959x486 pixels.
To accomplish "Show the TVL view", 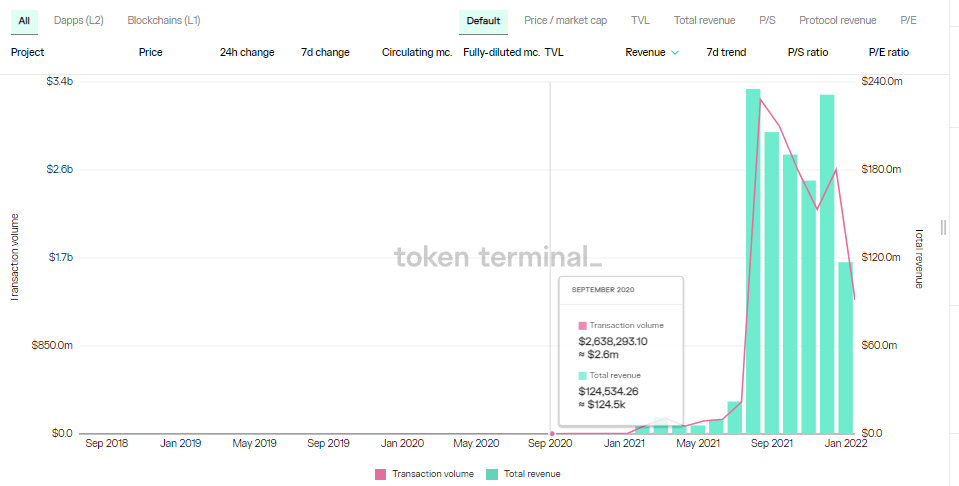I will 640,20.
